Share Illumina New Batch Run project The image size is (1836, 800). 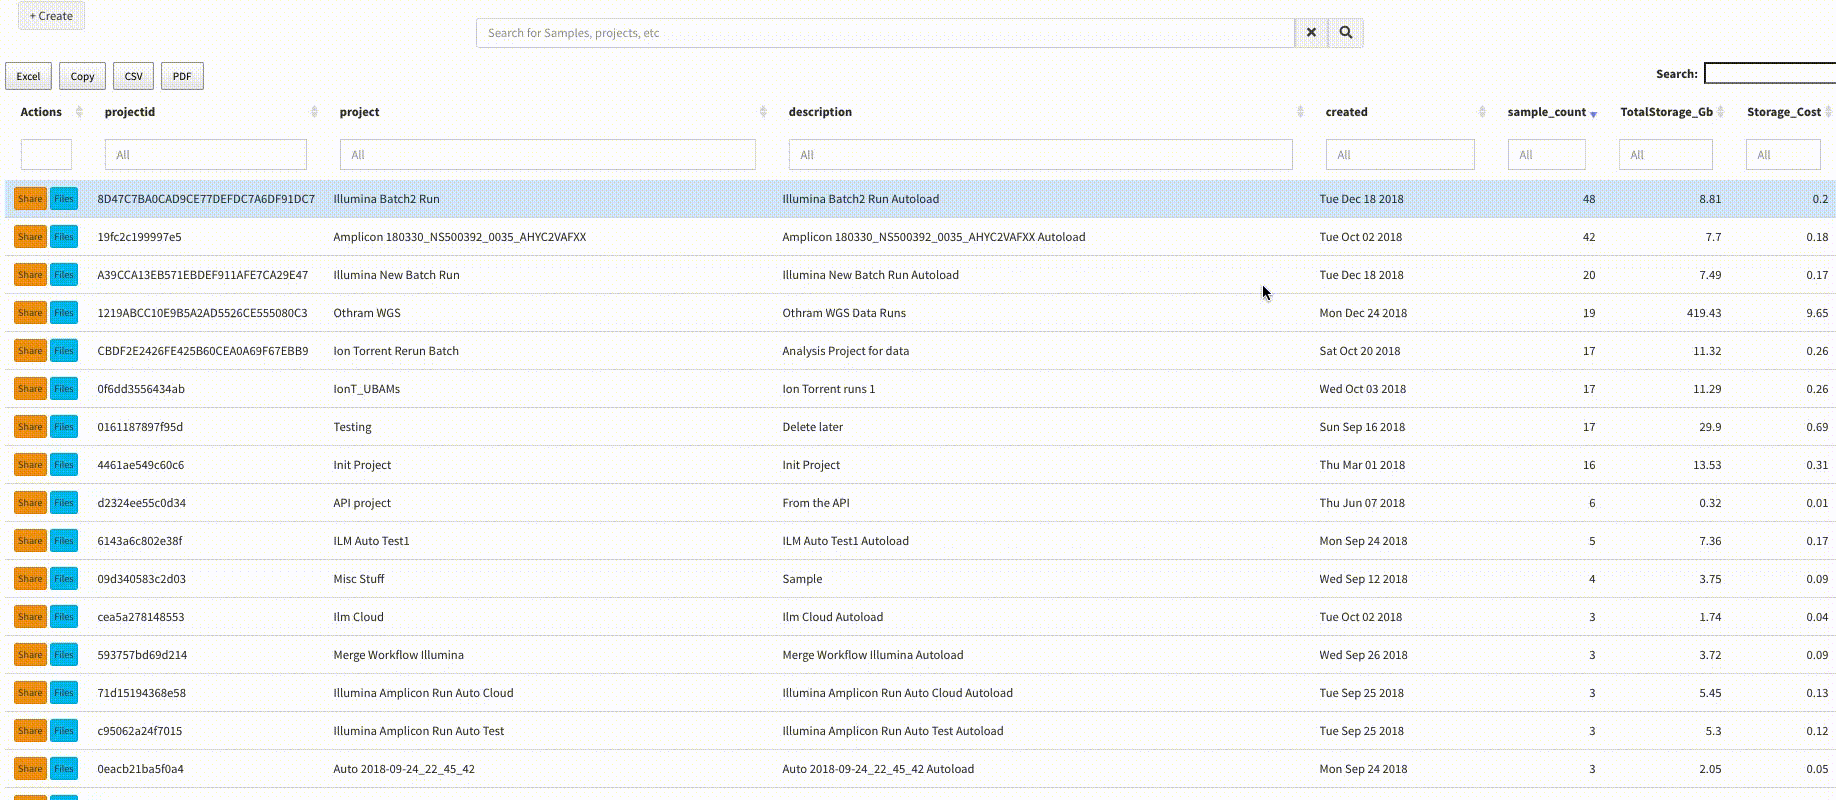[30, 275]
